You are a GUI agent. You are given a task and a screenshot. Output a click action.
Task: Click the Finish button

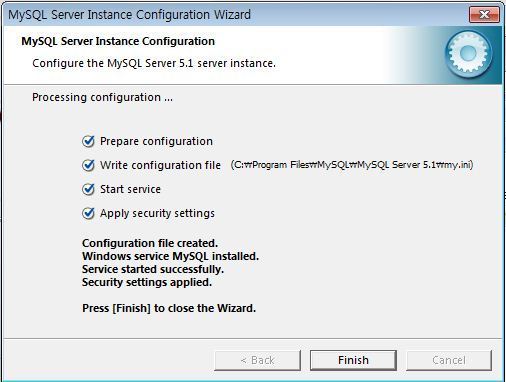pos(353,360)
